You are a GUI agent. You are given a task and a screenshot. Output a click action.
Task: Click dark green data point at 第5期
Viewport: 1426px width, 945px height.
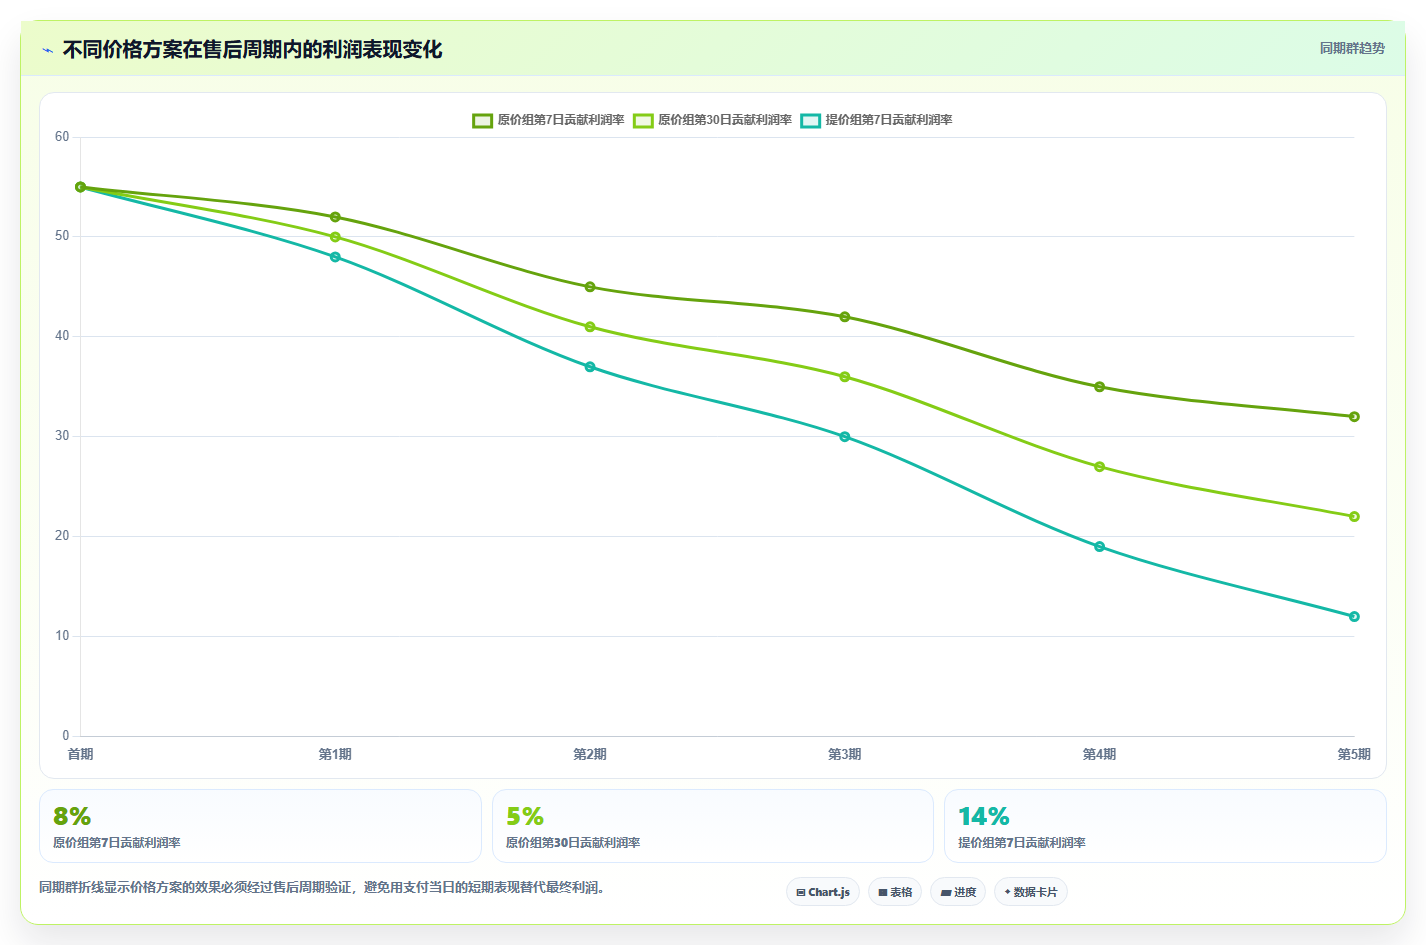point(1354,417)
